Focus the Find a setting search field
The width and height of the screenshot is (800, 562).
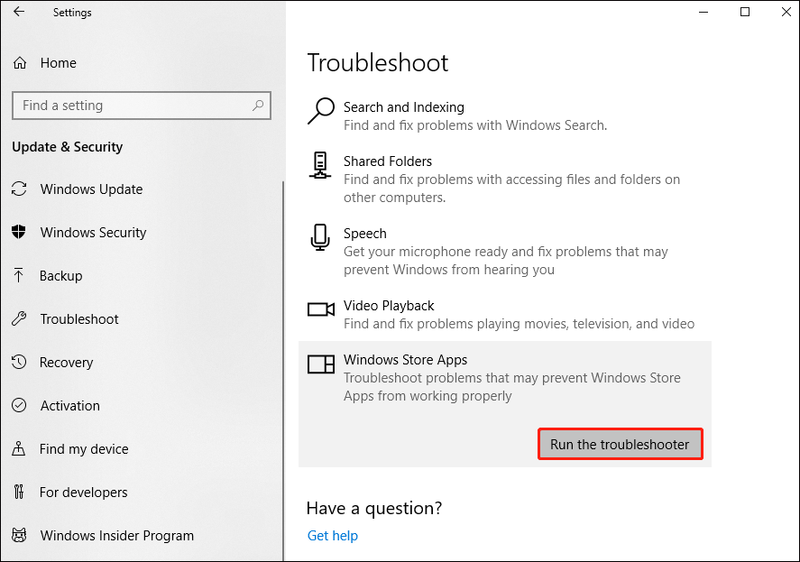pyautogui.click(x=141, y=106)
